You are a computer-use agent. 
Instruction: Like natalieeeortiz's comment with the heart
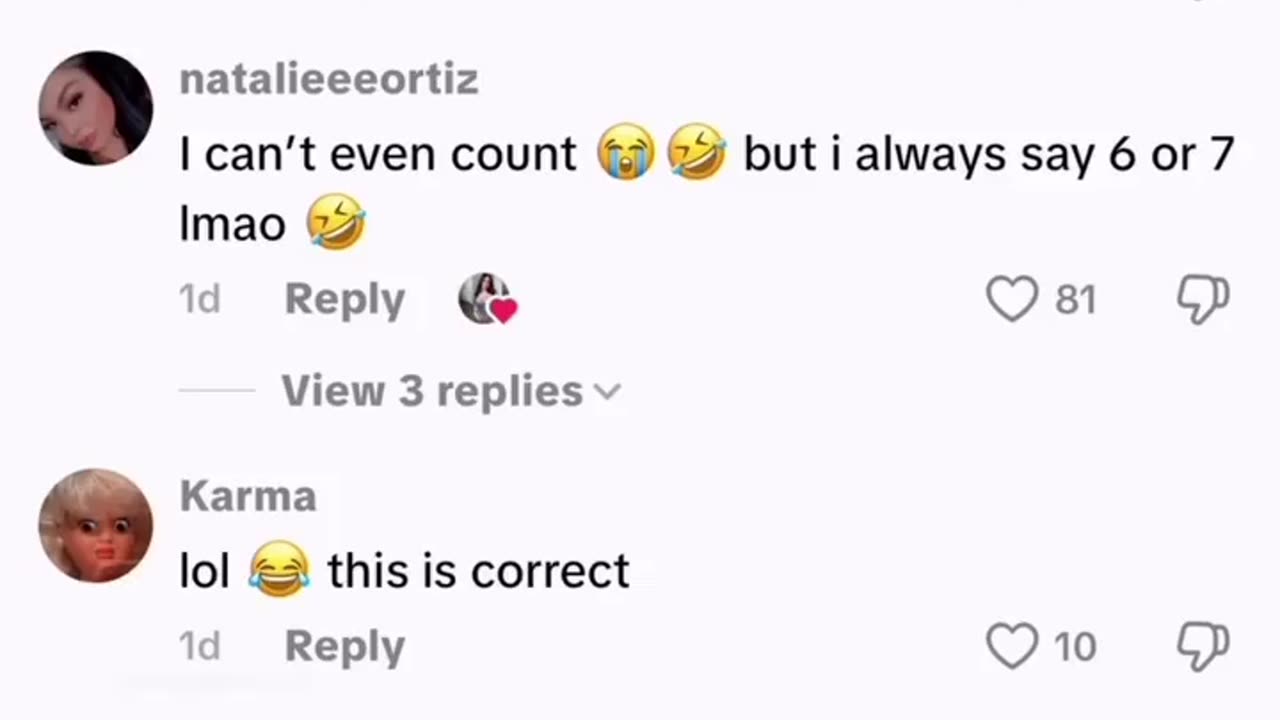1012,299
